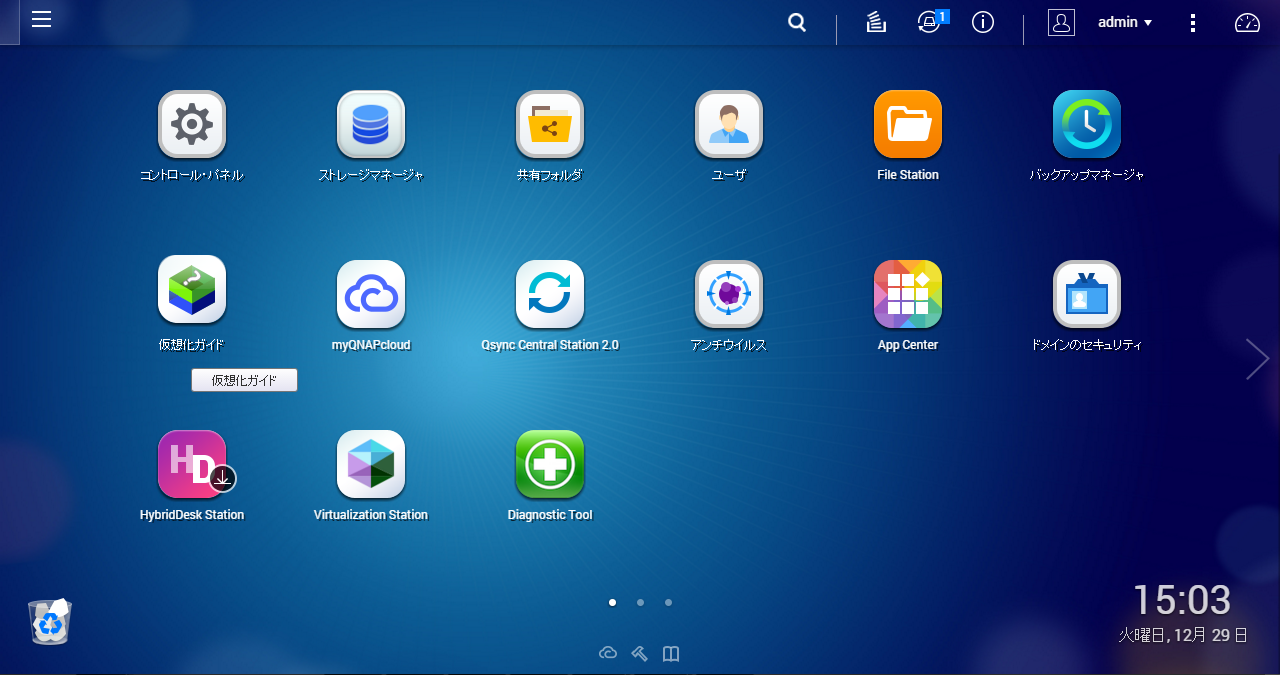1280x675 pixels.
Task: Open バックアップマネージャ icon
Action: click(1087, 124)
